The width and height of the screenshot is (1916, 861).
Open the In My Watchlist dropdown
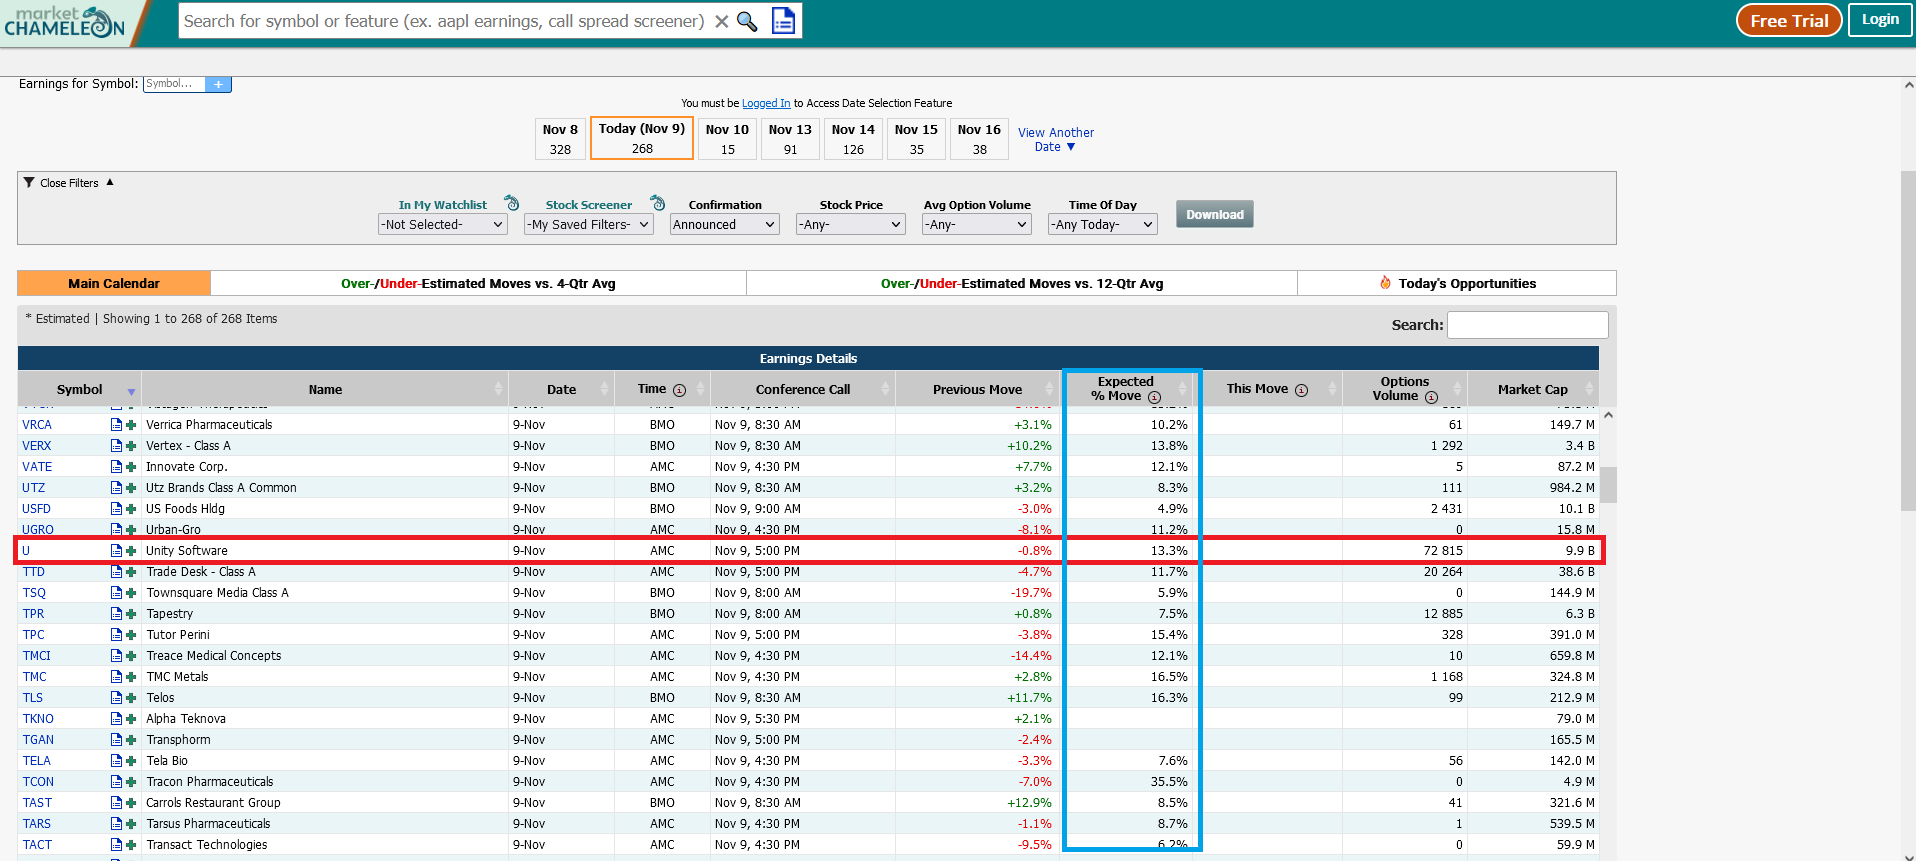point(443,225)
